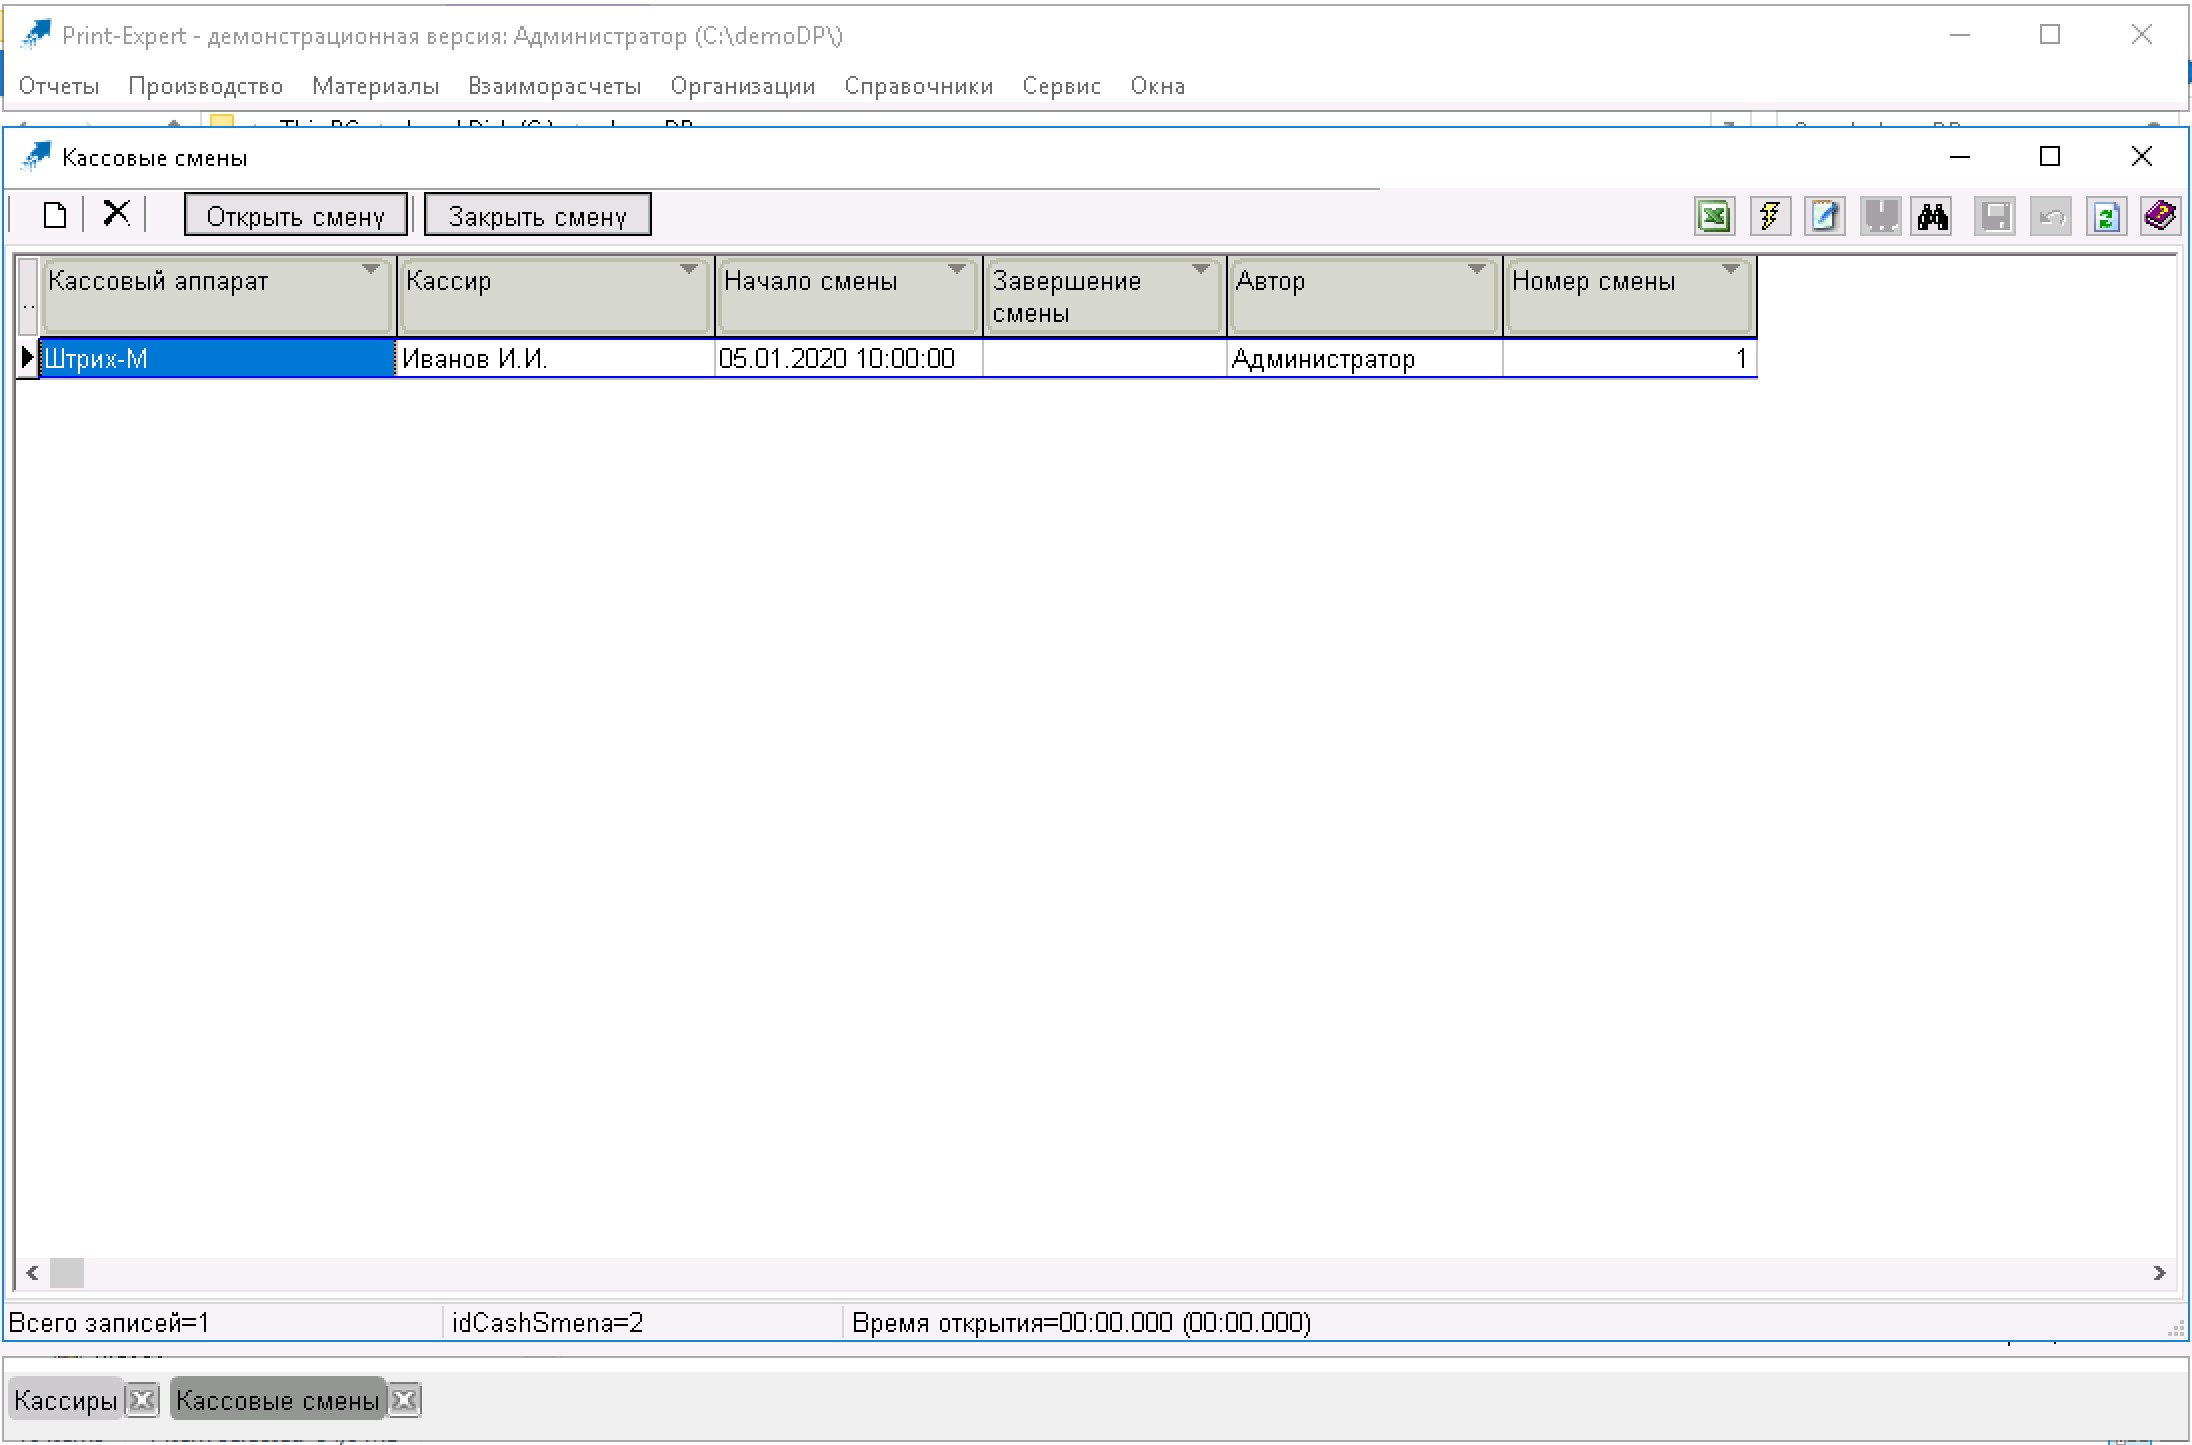Select the Администратор author cell

point(1365,358)
